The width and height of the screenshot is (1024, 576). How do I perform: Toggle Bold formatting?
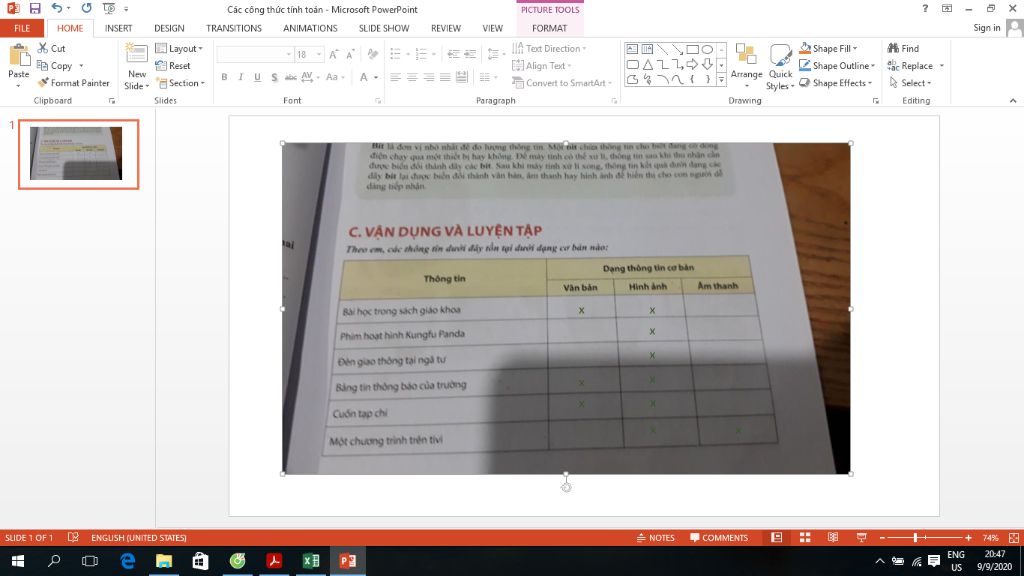point(224,77)
